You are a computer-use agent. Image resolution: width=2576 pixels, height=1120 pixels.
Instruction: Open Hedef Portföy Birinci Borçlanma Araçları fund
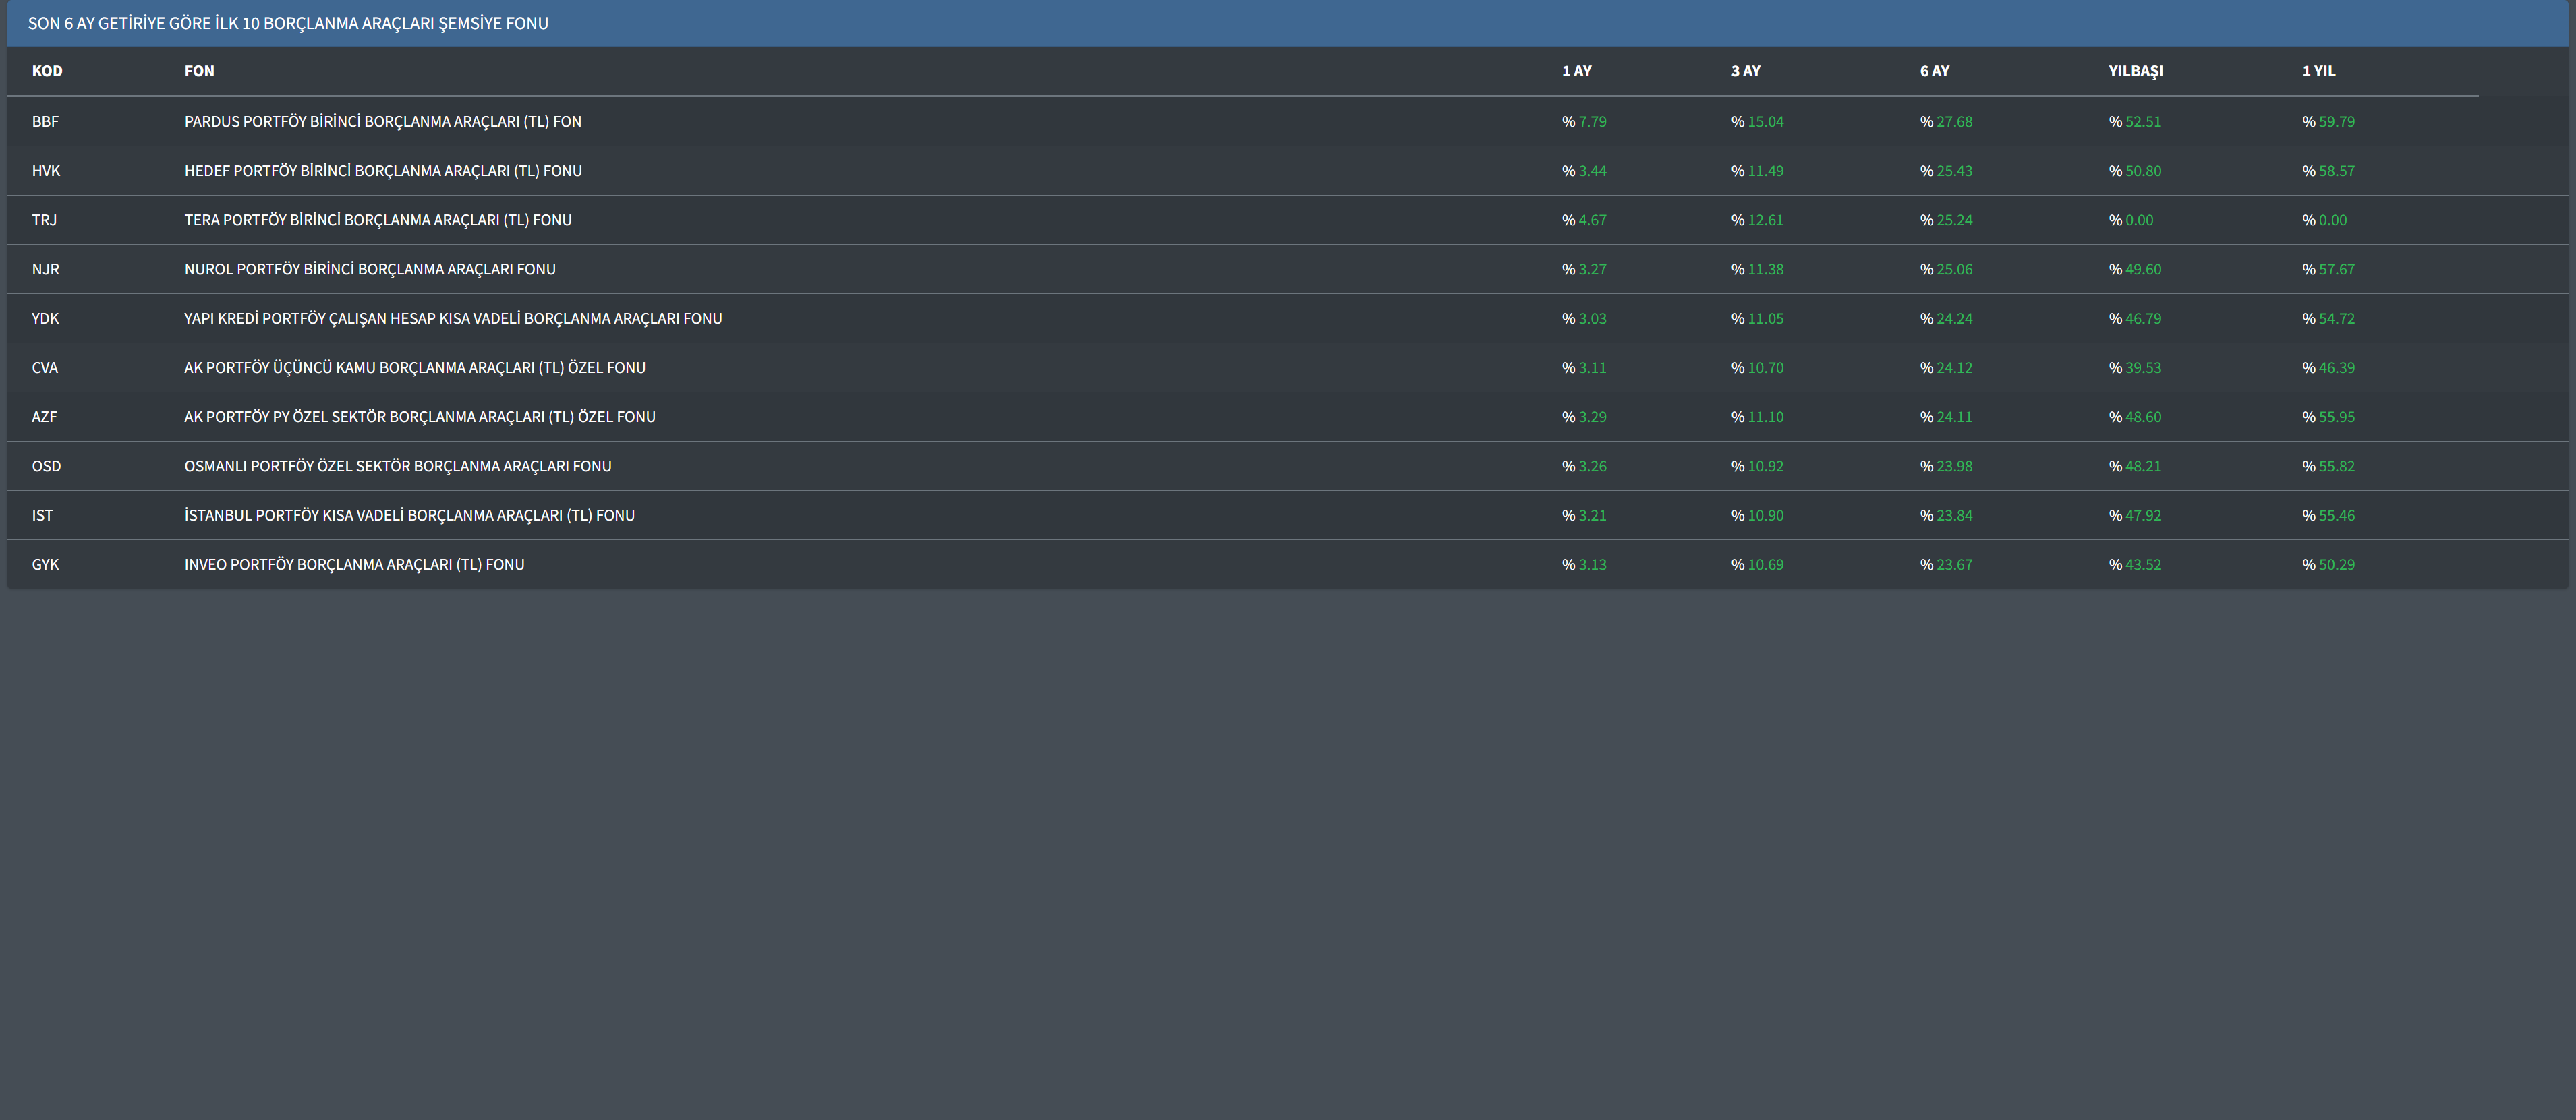click(x=382, y=171)
